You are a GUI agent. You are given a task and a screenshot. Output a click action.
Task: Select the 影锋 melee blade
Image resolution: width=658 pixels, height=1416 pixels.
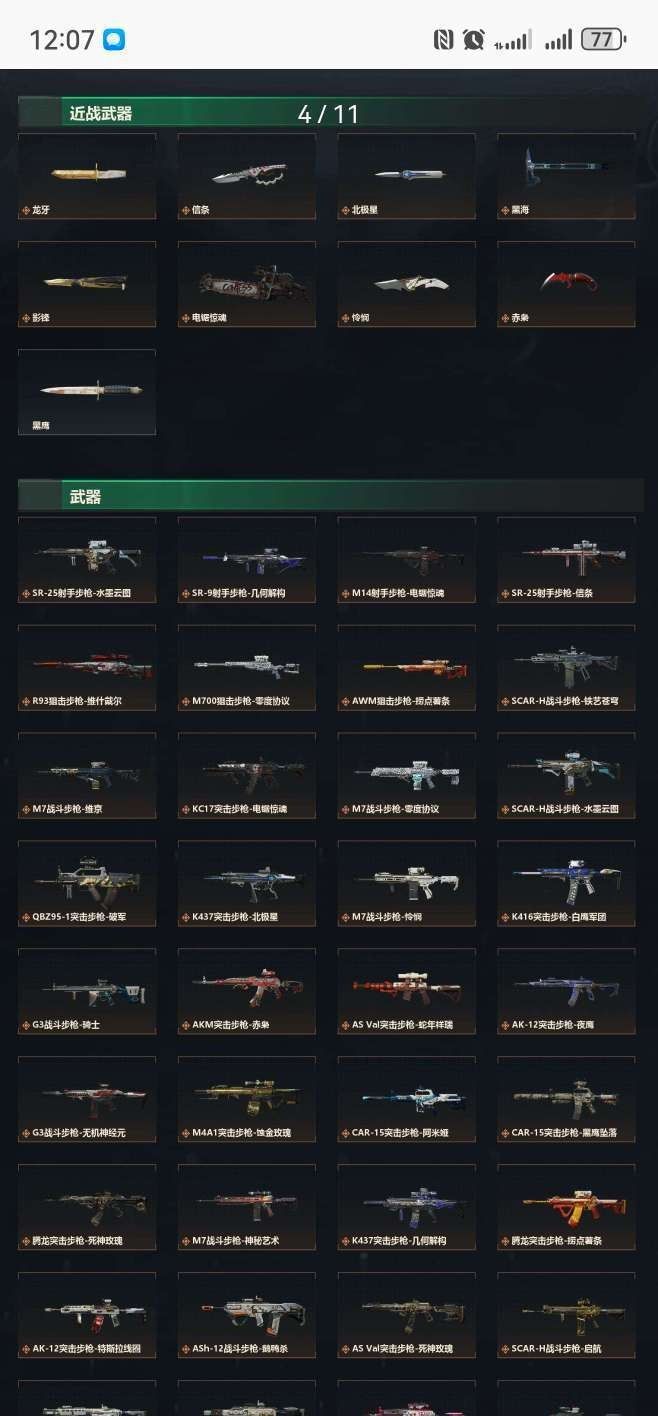click(87, 284)
